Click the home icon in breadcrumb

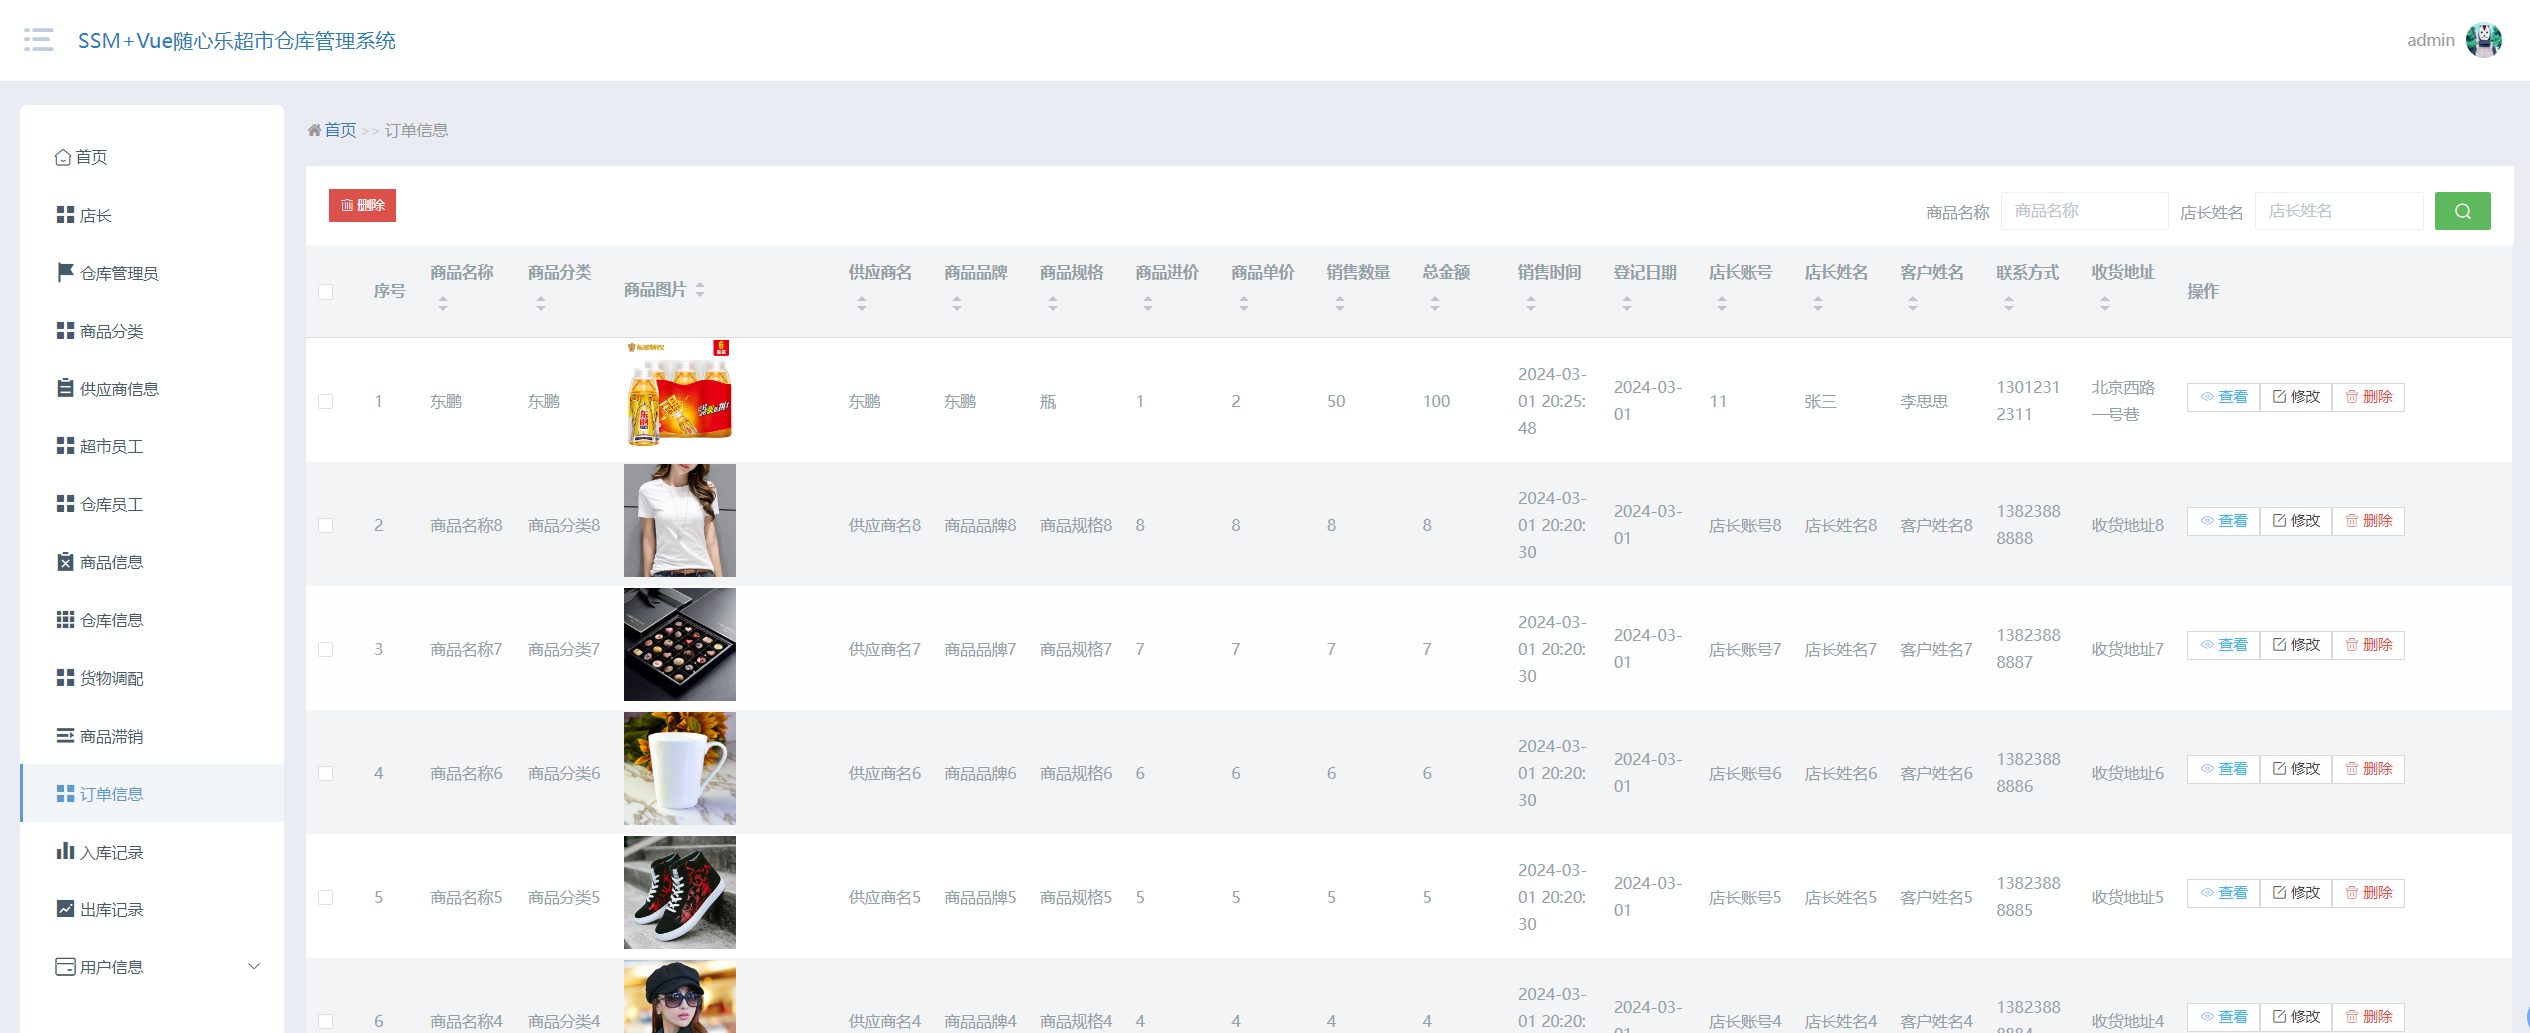click(x=314, y=130)
